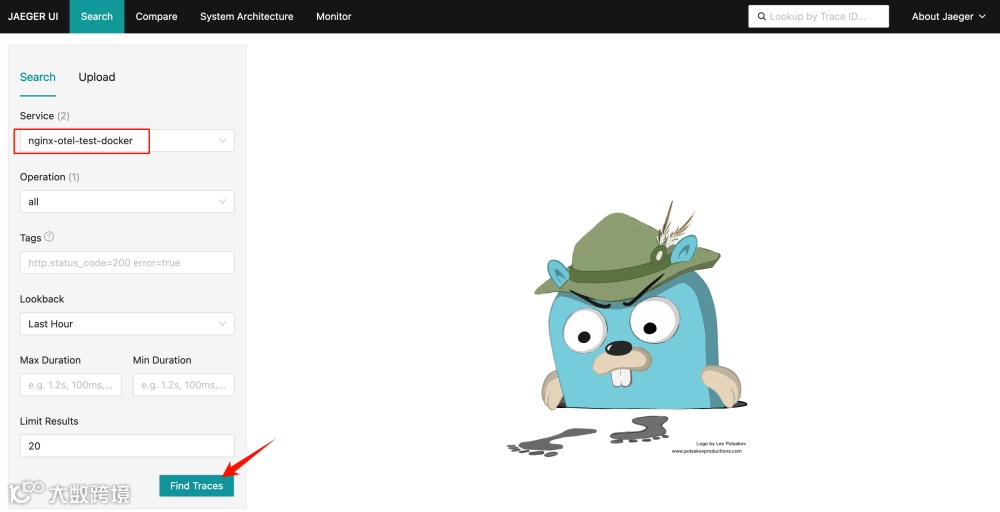Click the Jaeger gopher mascot image
This screenshot has width=1000, height=512.
coord(628,328)
